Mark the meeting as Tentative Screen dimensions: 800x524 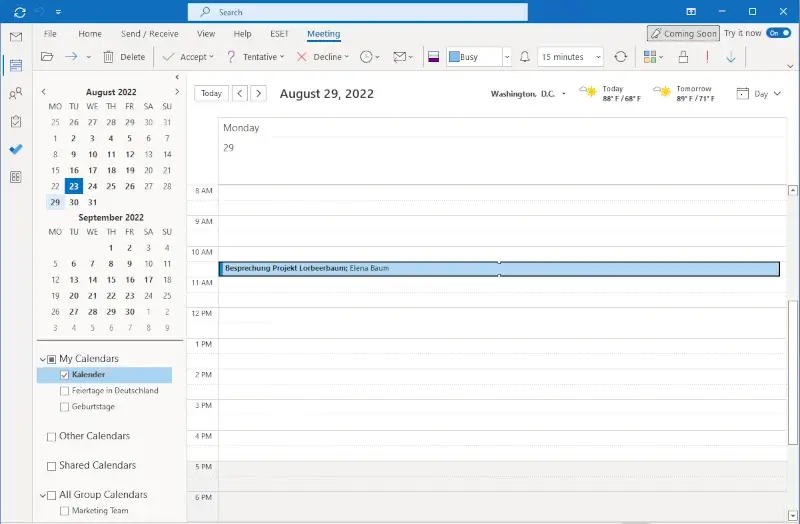[255, 57]
